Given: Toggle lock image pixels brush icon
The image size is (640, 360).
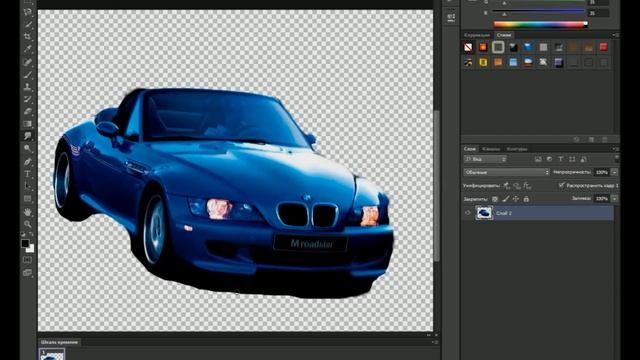Looking at the screenshot, I should (x=505, y=199).
